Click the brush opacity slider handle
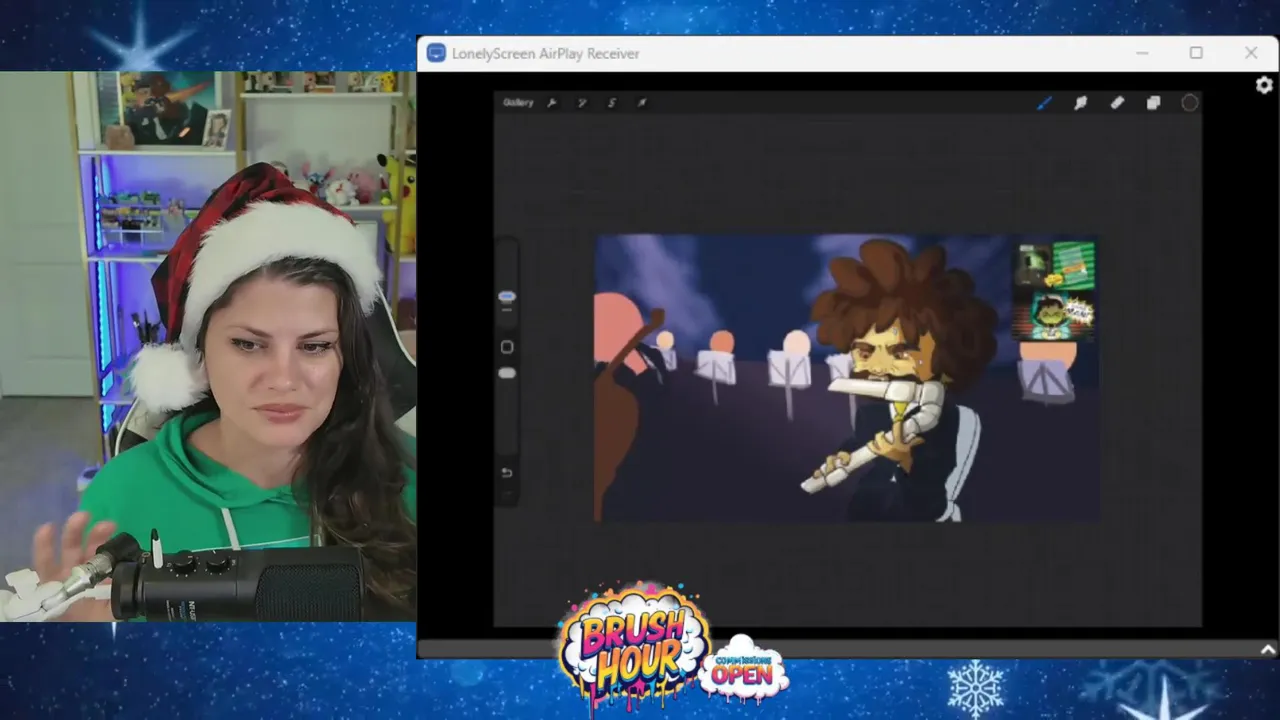Screen dimensions: 1280x720 tap(507, 373)
